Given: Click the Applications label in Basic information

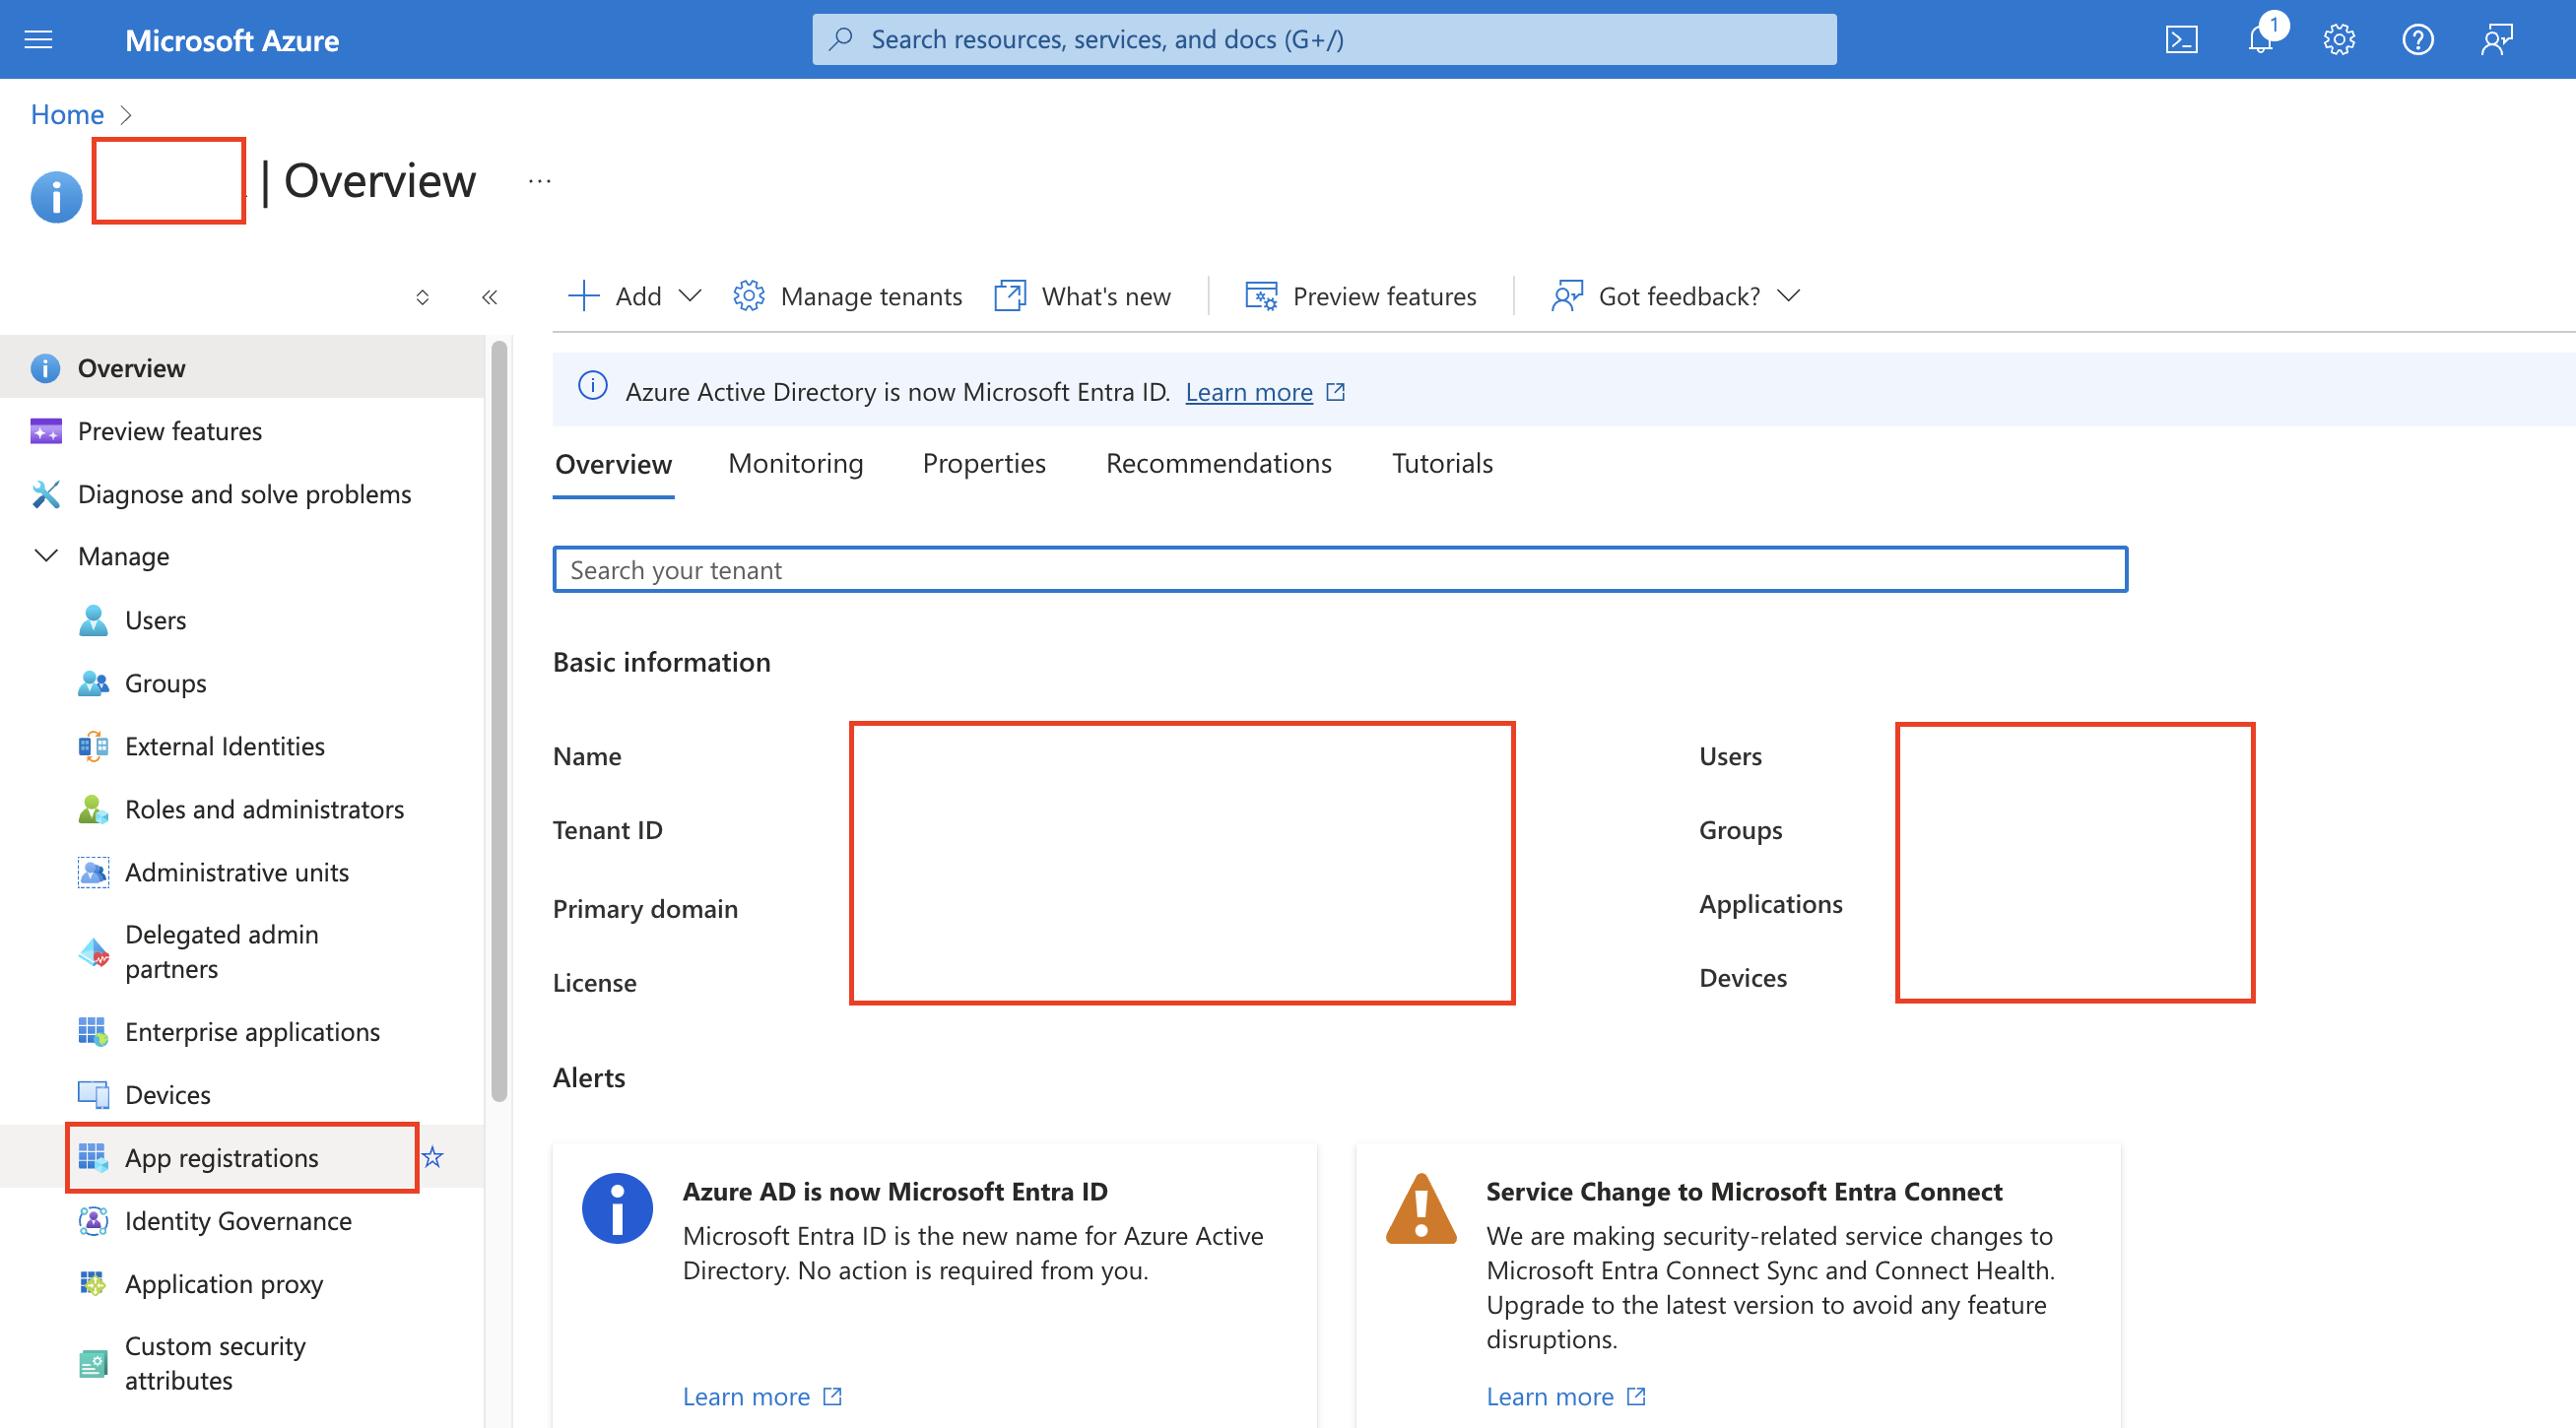Looking at the screenshot, I should click(x=1770, y=904).
